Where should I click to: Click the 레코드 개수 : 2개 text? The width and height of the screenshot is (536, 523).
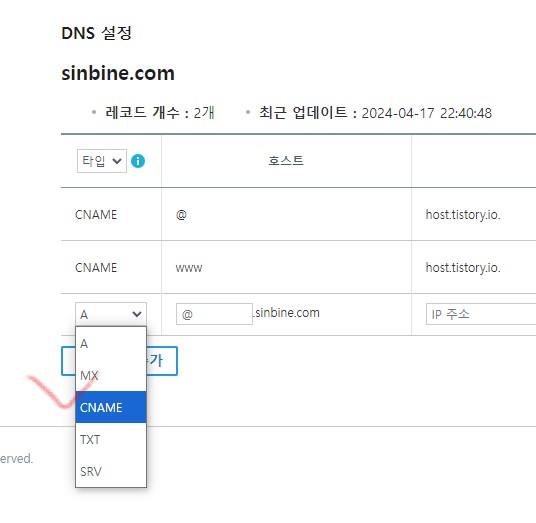(160, 112)
